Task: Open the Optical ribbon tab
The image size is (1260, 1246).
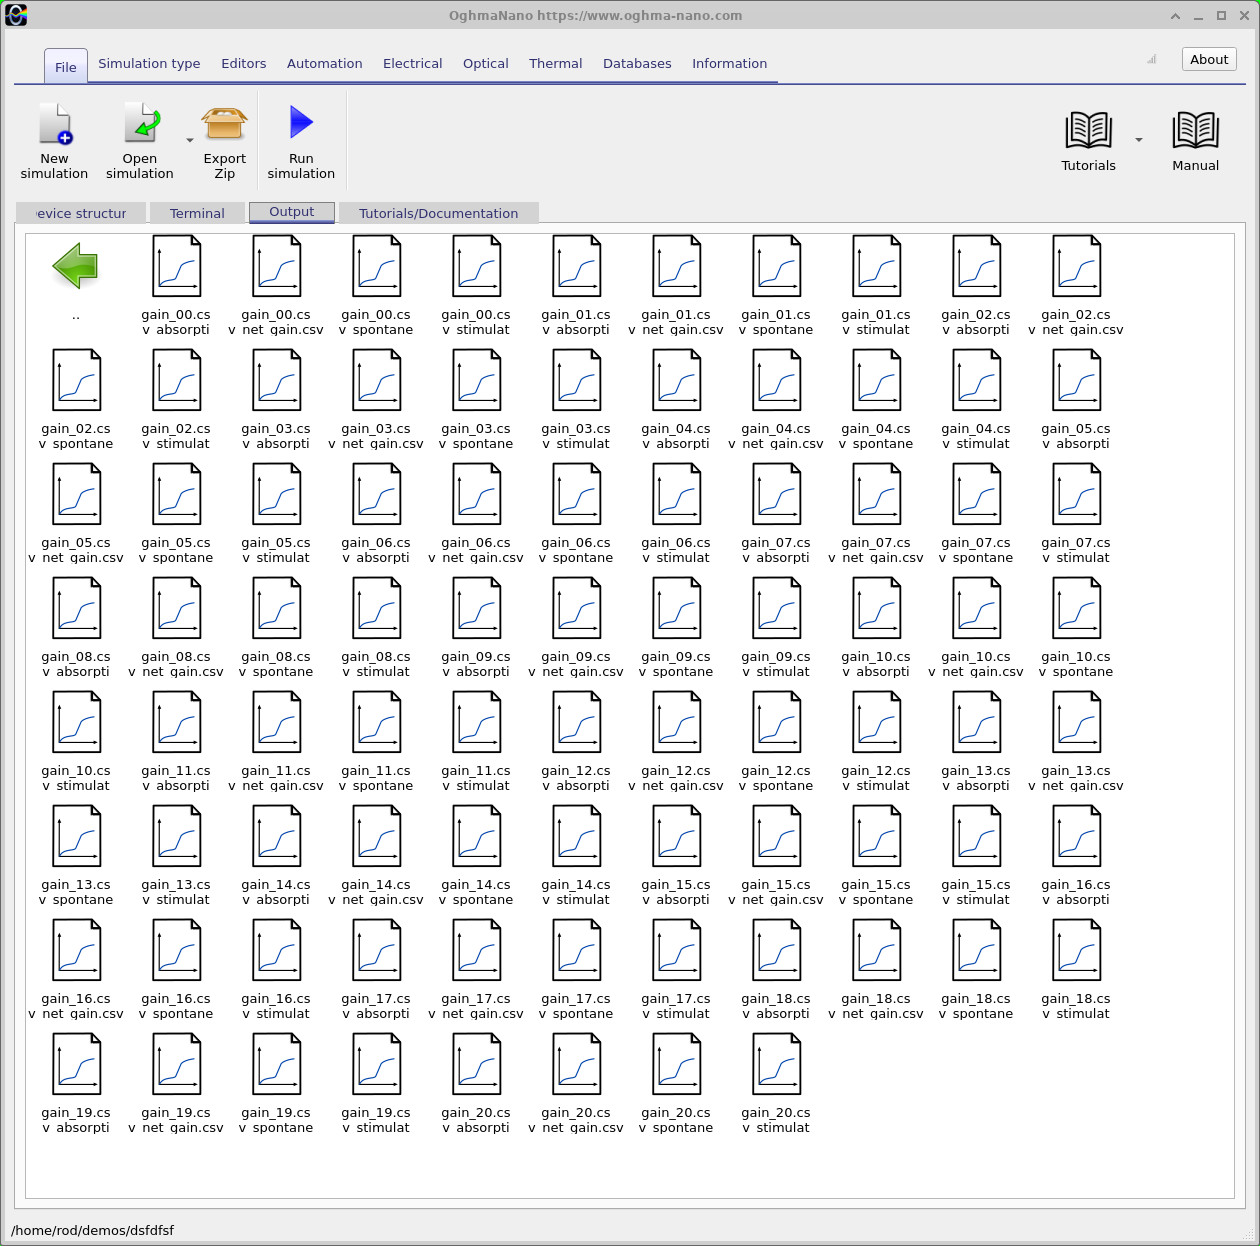Action: pyautogui.click(x=486, y=63)
